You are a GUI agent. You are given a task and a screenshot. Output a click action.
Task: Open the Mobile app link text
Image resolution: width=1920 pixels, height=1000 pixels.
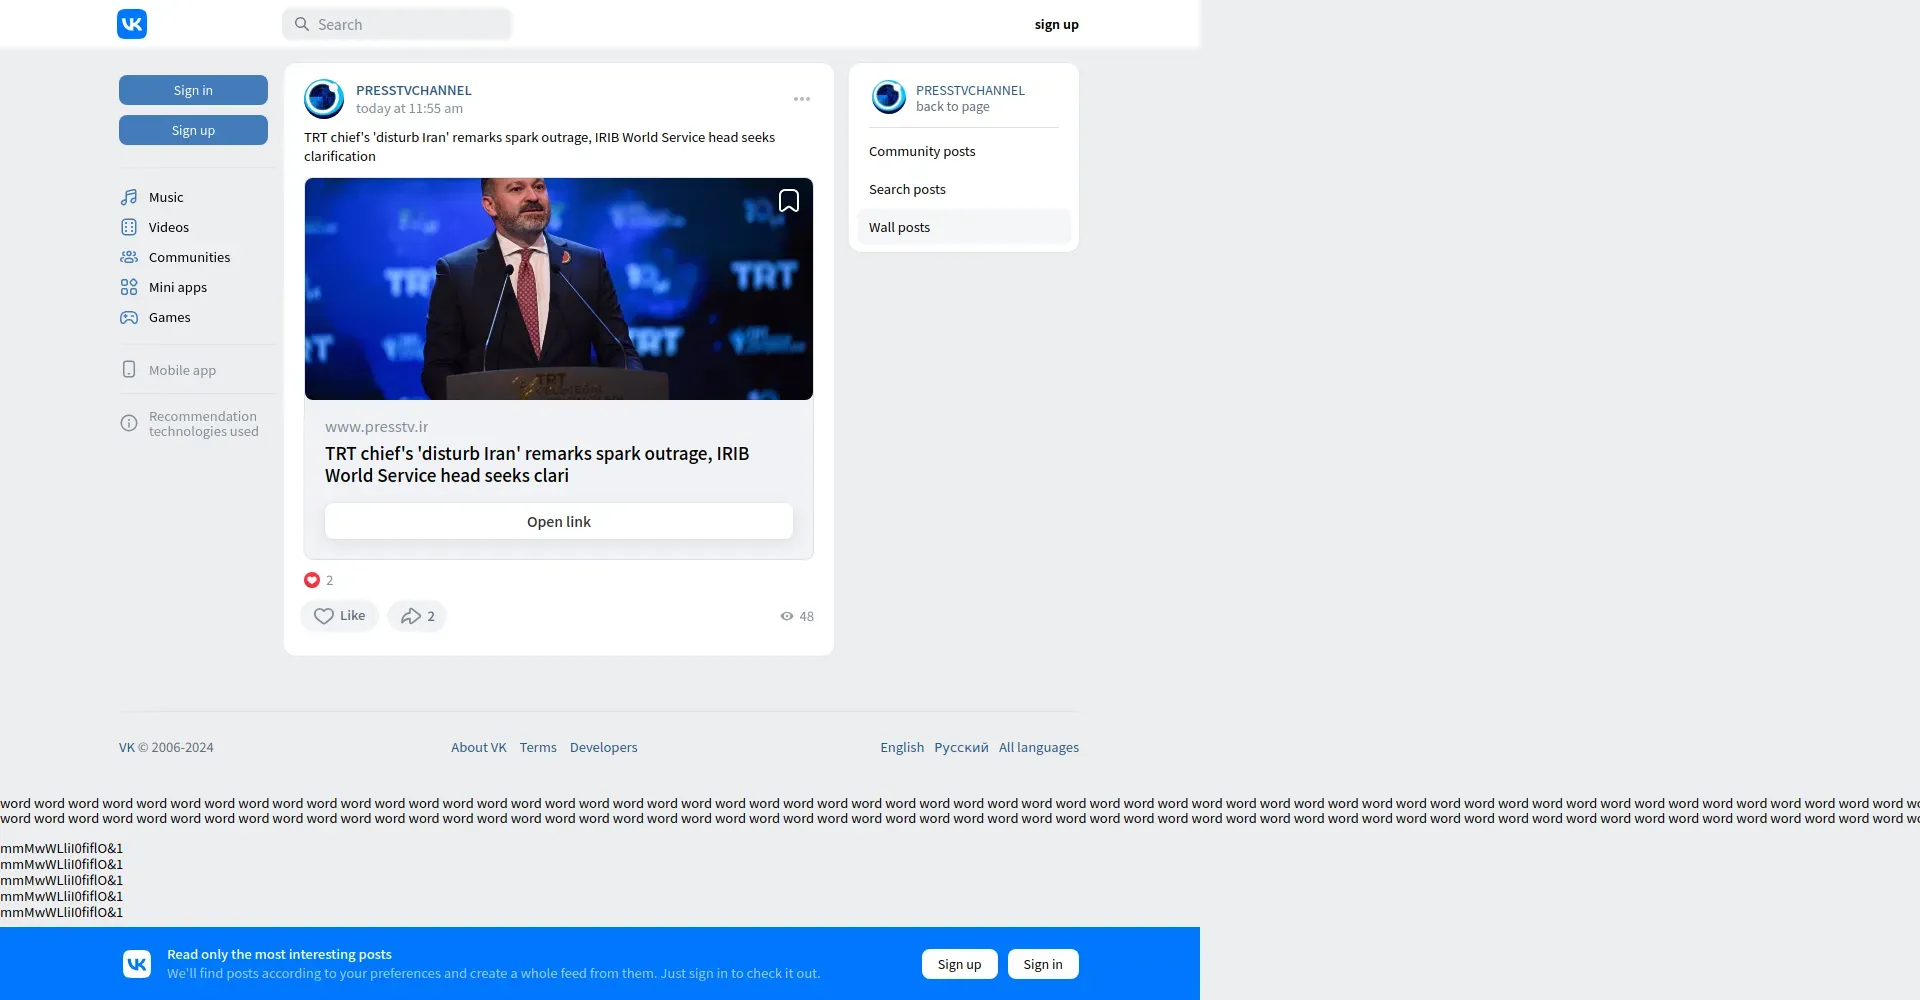[182, 370]
